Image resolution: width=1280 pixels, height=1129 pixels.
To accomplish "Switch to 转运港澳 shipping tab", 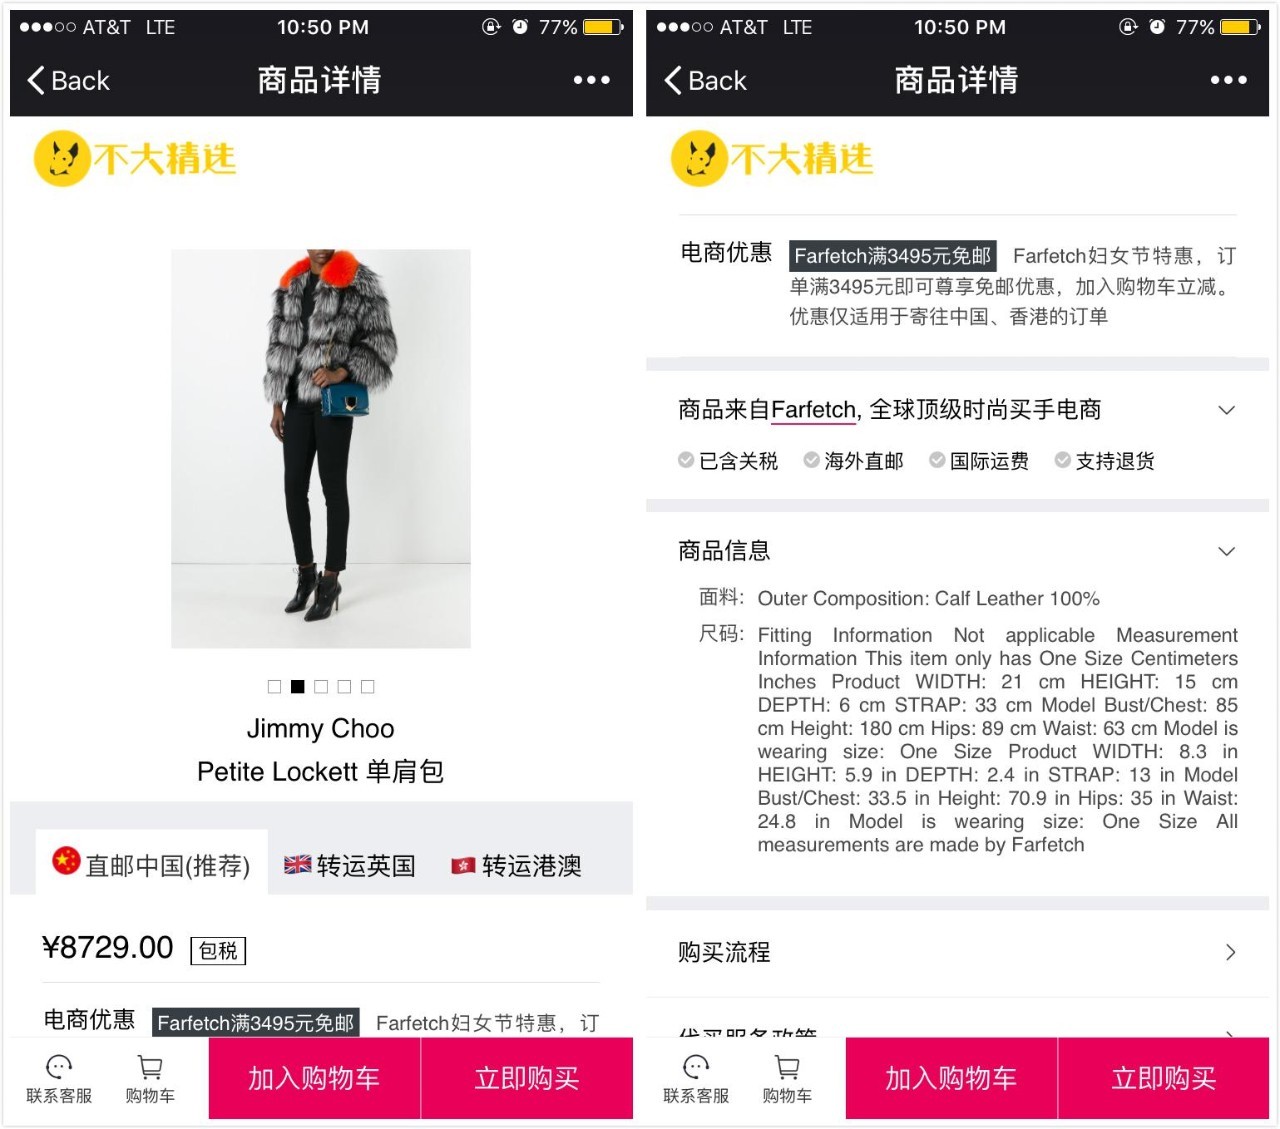I will coord(516,865).
